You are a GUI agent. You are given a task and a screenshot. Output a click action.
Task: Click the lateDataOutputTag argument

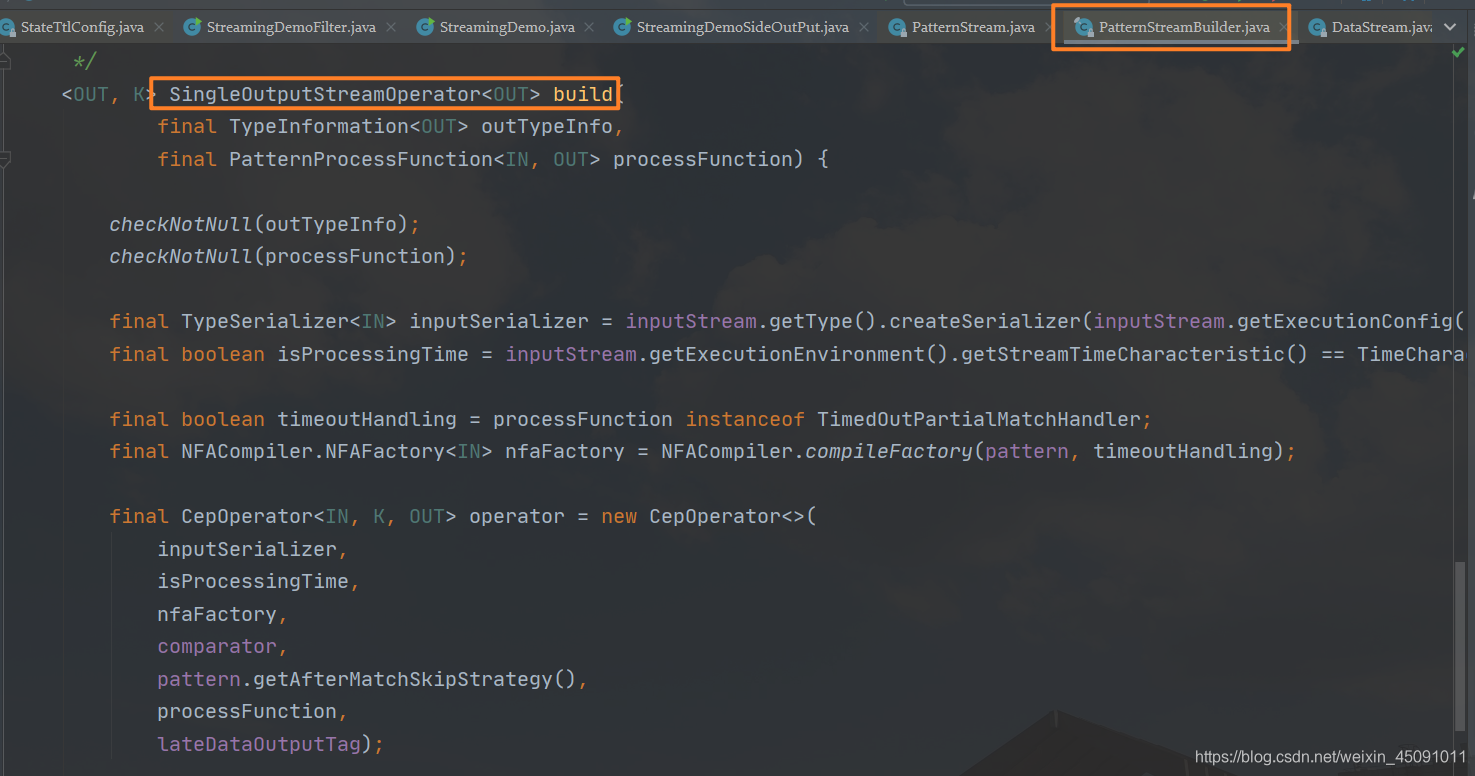[259, 744]
